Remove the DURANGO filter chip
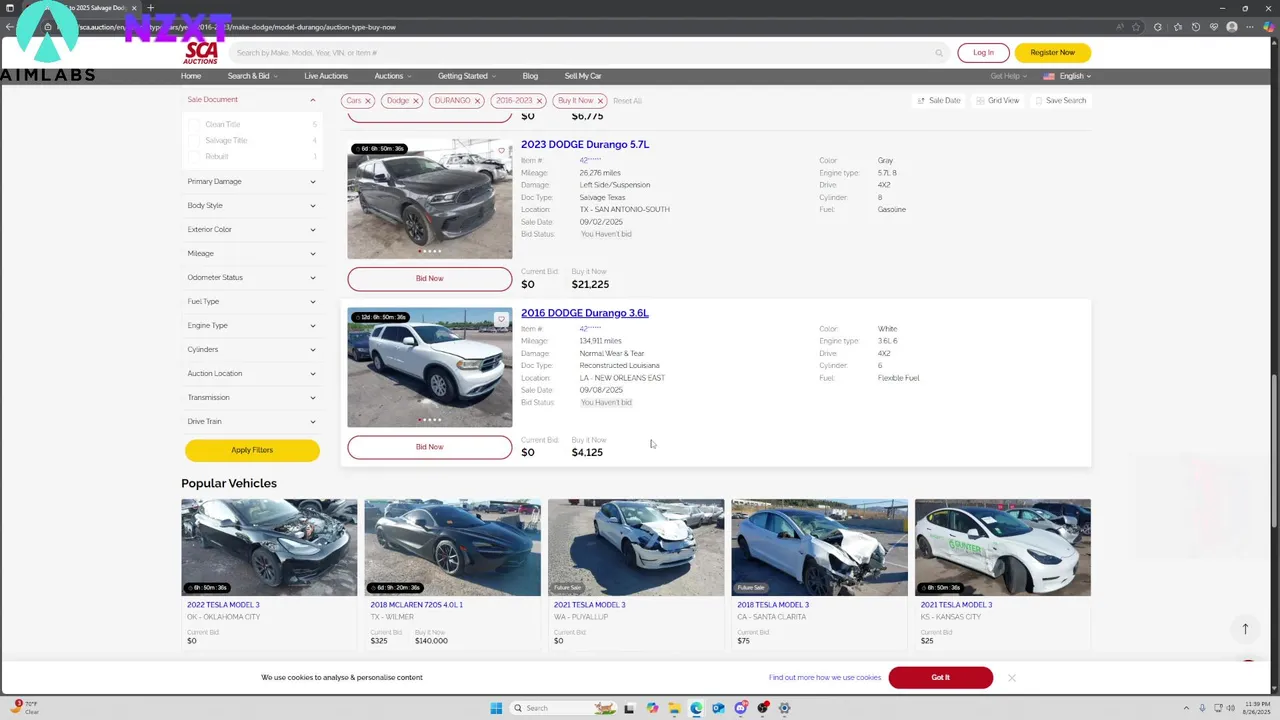 click(x=478, y=101)
